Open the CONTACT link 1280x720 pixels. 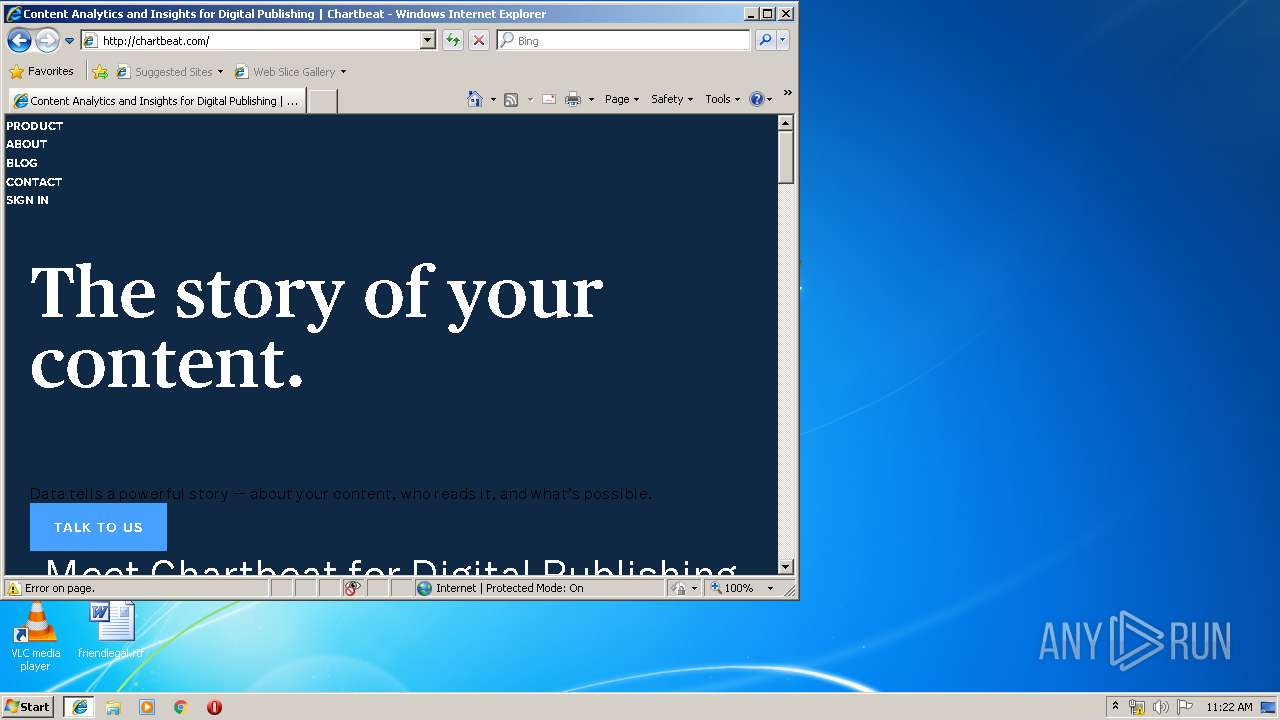(x=34, y=182)
